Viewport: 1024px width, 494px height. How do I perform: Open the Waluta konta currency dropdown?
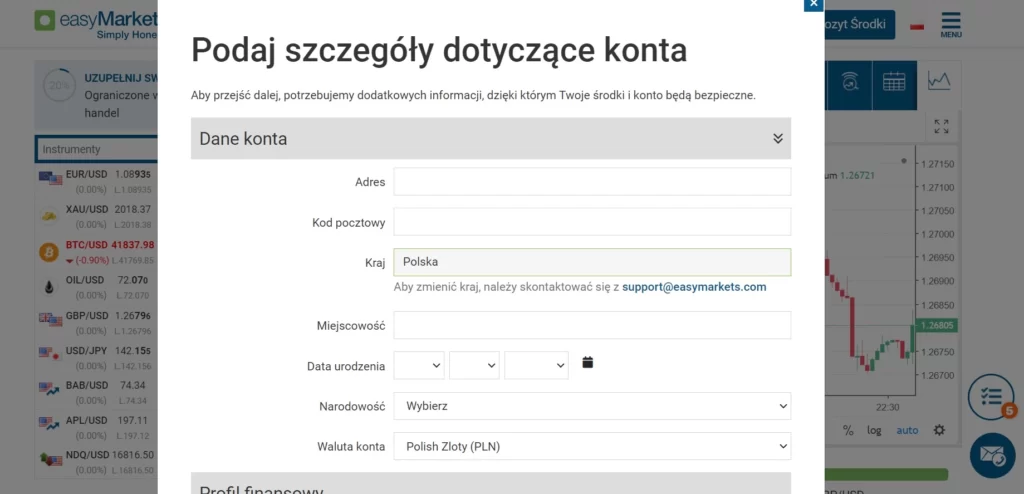click(592, 446)
